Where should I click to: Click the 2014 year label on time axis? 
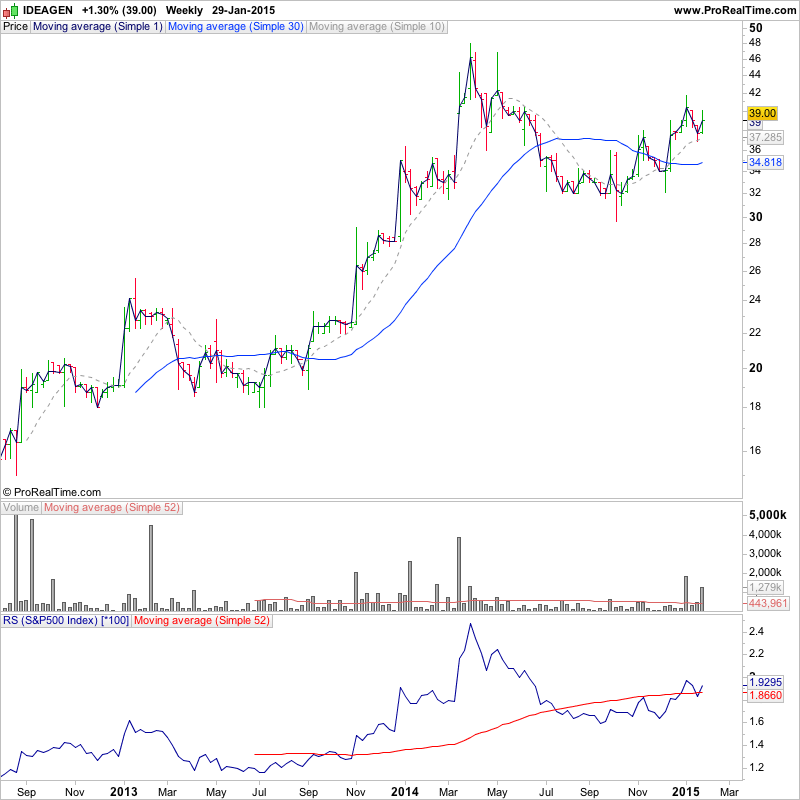click(x=405, y=792)
